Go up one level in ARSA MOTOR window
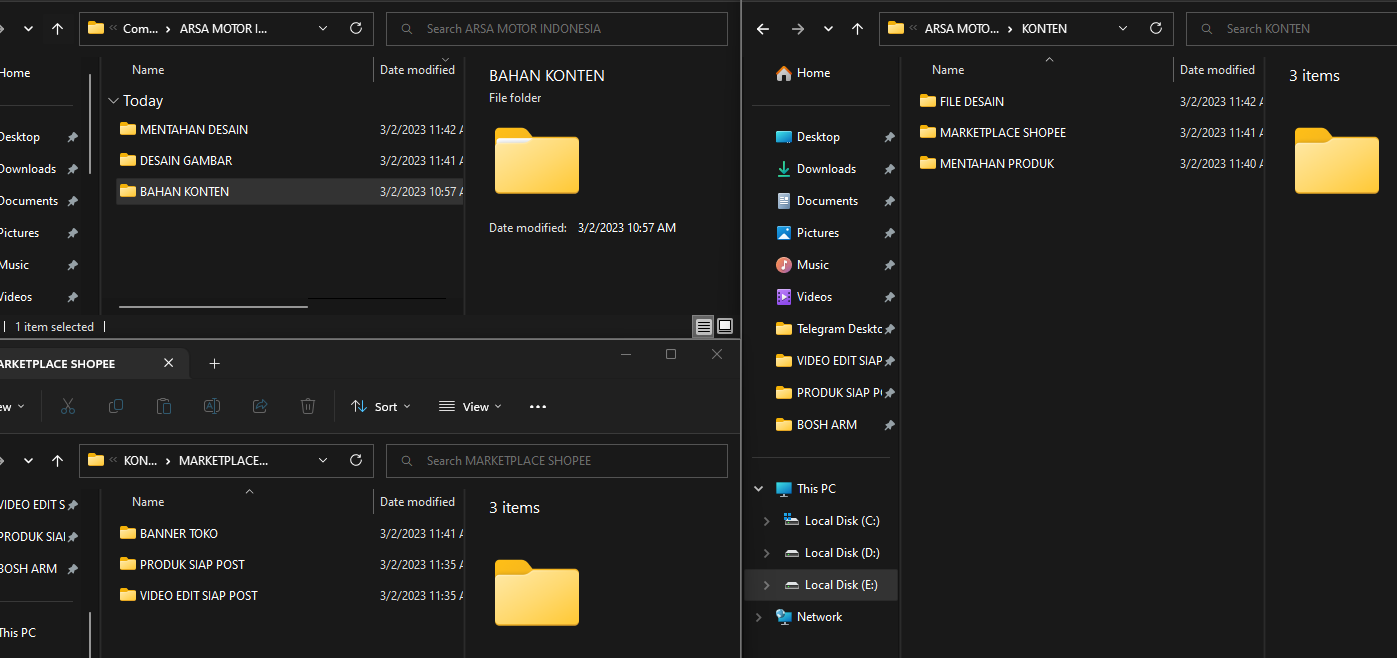 (x=57, y=29)
